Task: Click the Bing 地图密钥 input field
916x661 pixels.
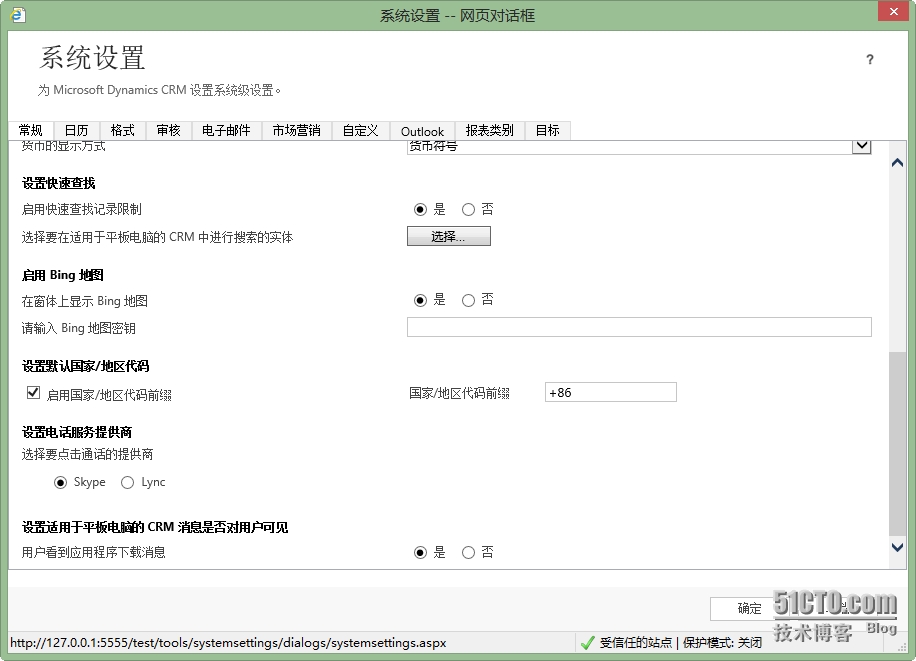Action: [639, 327]
